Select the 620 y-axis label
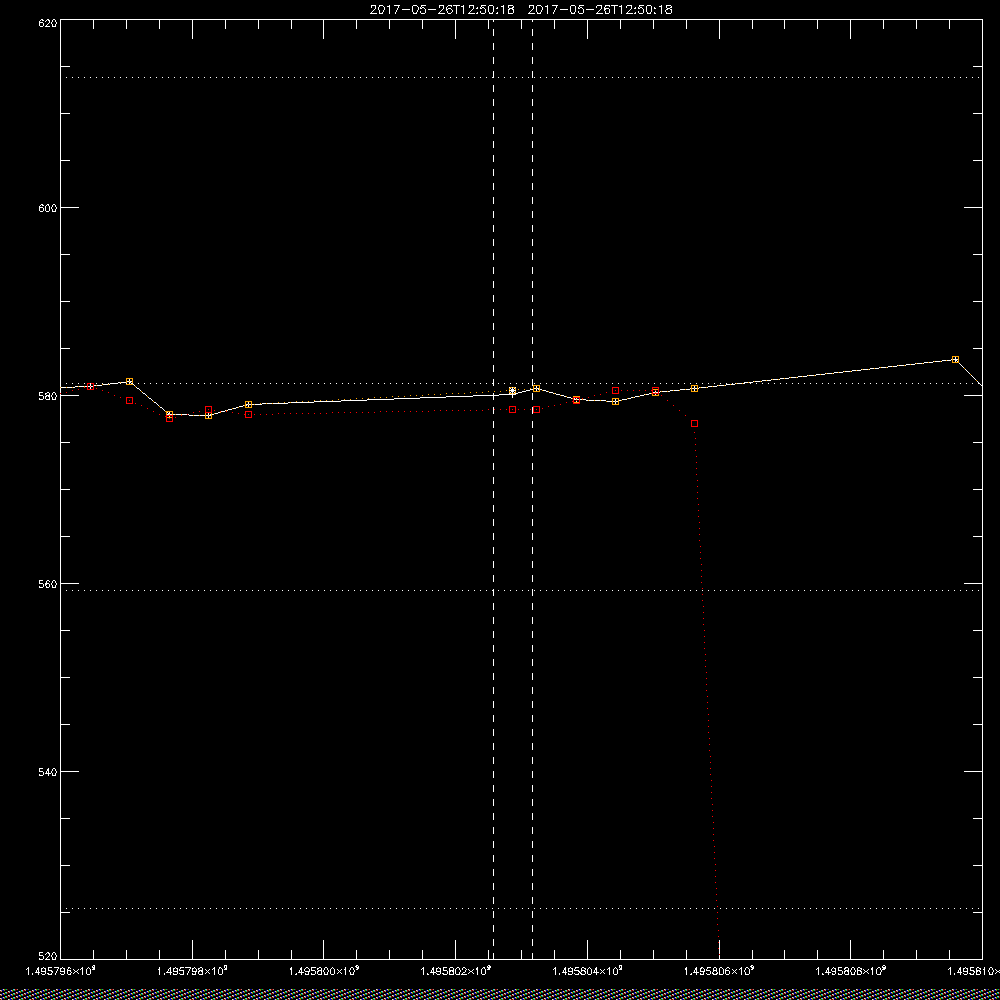This screenshot has width=1000, height=1000. (49, 23)
